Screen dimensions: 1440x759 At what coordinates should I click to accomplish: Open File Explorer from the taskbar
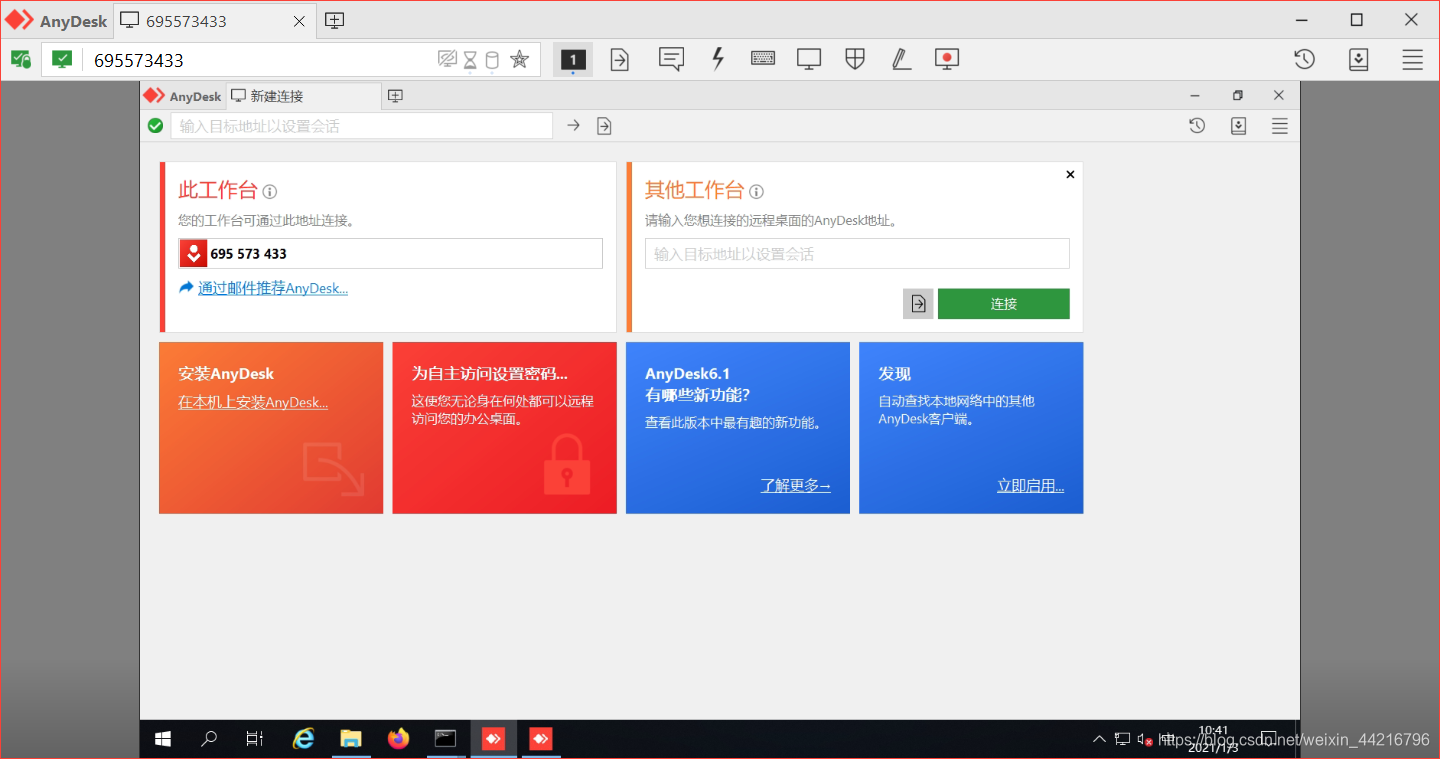[x=351, y=739]
